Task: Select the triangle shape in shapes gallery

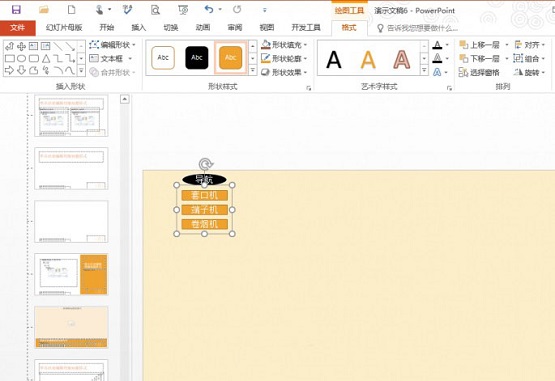Action: click(46, 58)
